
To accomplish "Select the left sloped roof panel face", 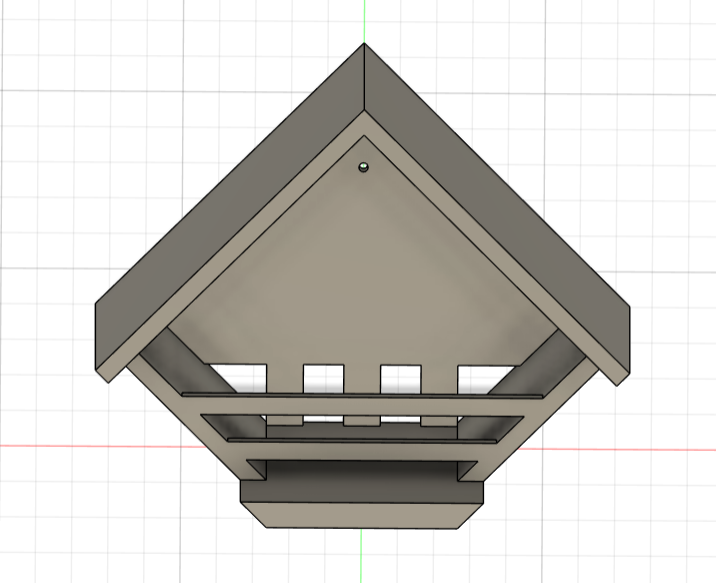I will (x=228, y=205).
